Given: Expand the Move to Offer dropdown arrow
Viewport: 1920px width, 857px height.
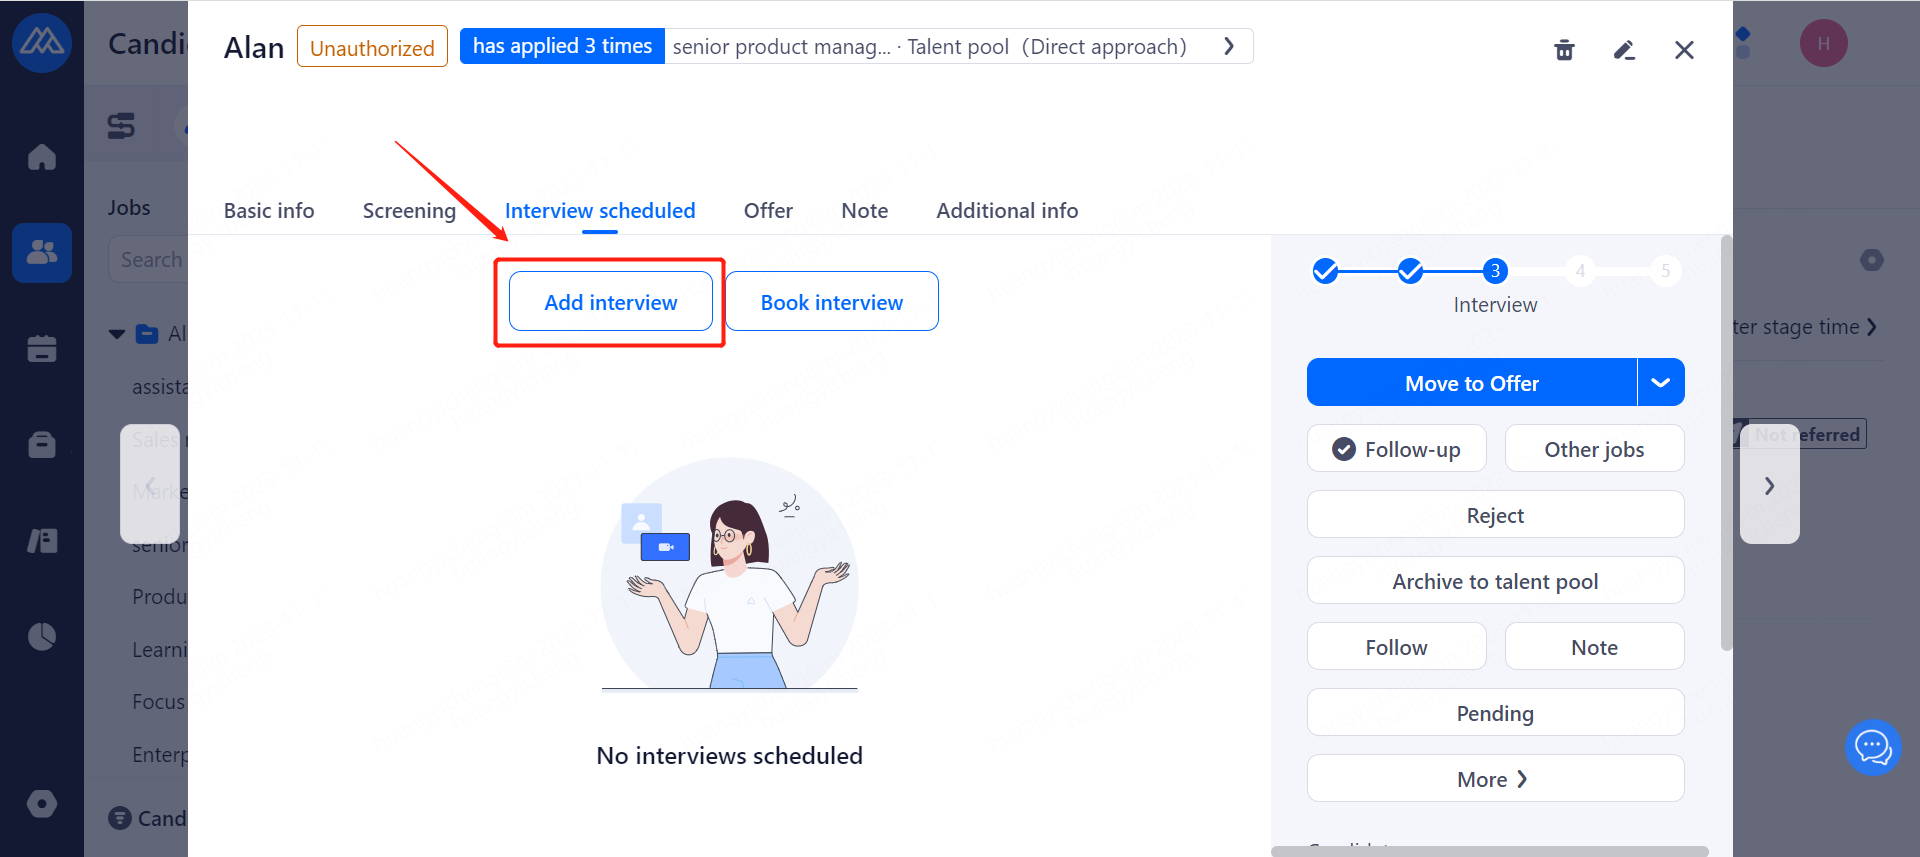Looking at the screenshot, I should (x=1661, y=383).
